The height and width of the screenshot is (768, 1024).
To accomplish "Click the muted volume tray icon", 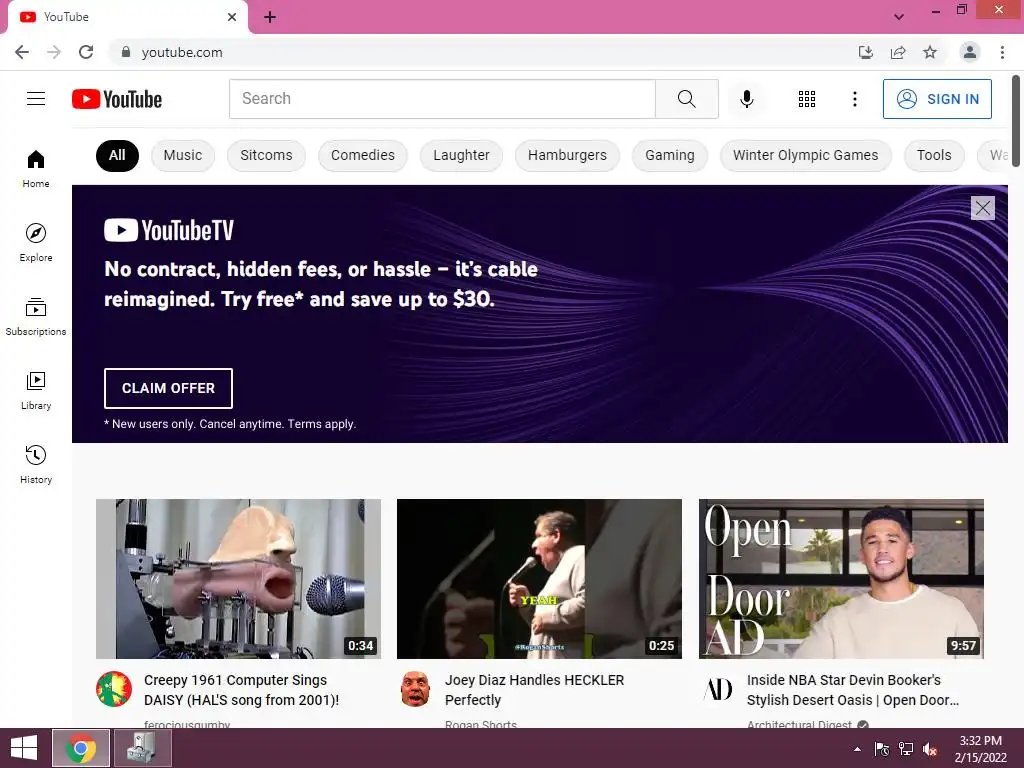I will pos(930,749).
